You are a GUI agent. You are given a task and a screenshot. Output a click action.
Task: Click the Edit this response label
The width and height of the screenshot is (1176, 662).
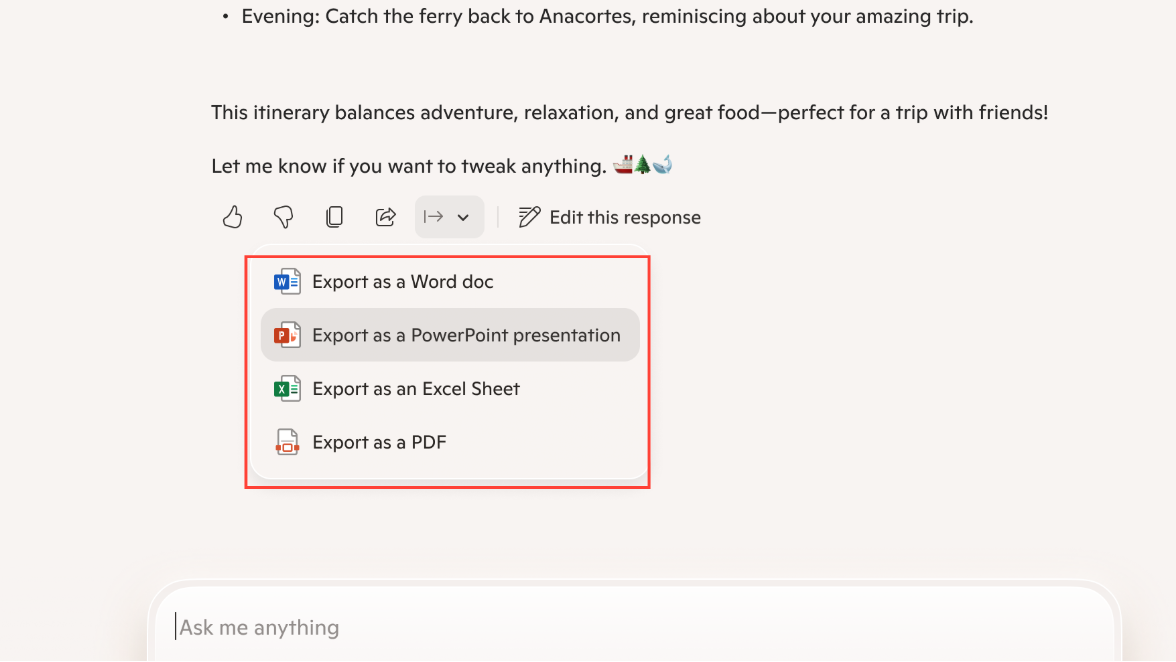click(625, 217)
